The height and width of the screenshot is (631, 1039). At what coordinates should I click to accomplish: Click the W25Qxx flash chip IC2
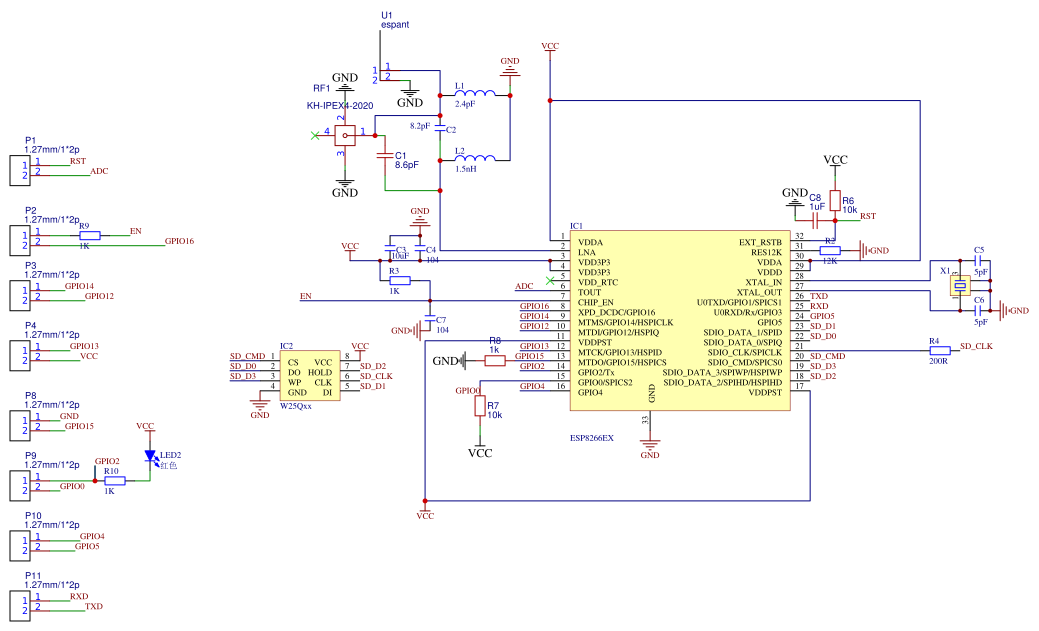click(310, 377)
